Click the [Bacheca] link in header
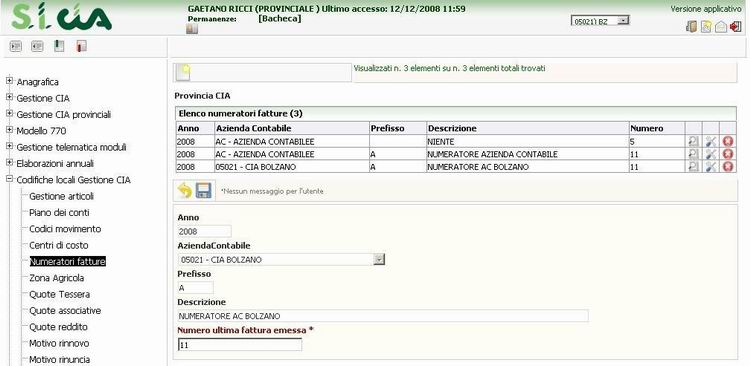The image size is (750, 366). [x=279, y=19]
